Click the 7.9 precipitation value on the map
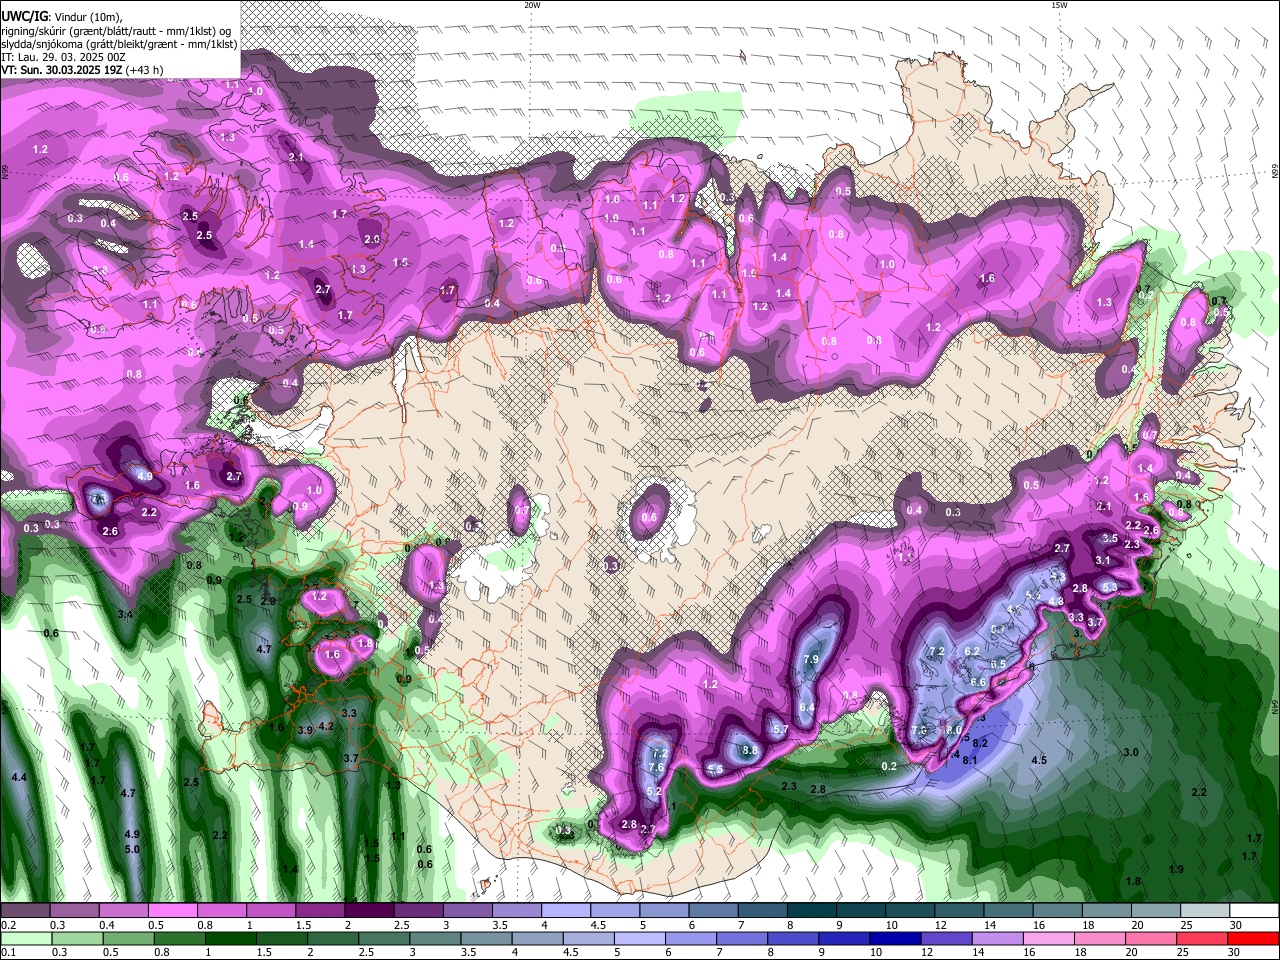Image resolution: width=1280 pixels, height=960 pixels. 811,660
